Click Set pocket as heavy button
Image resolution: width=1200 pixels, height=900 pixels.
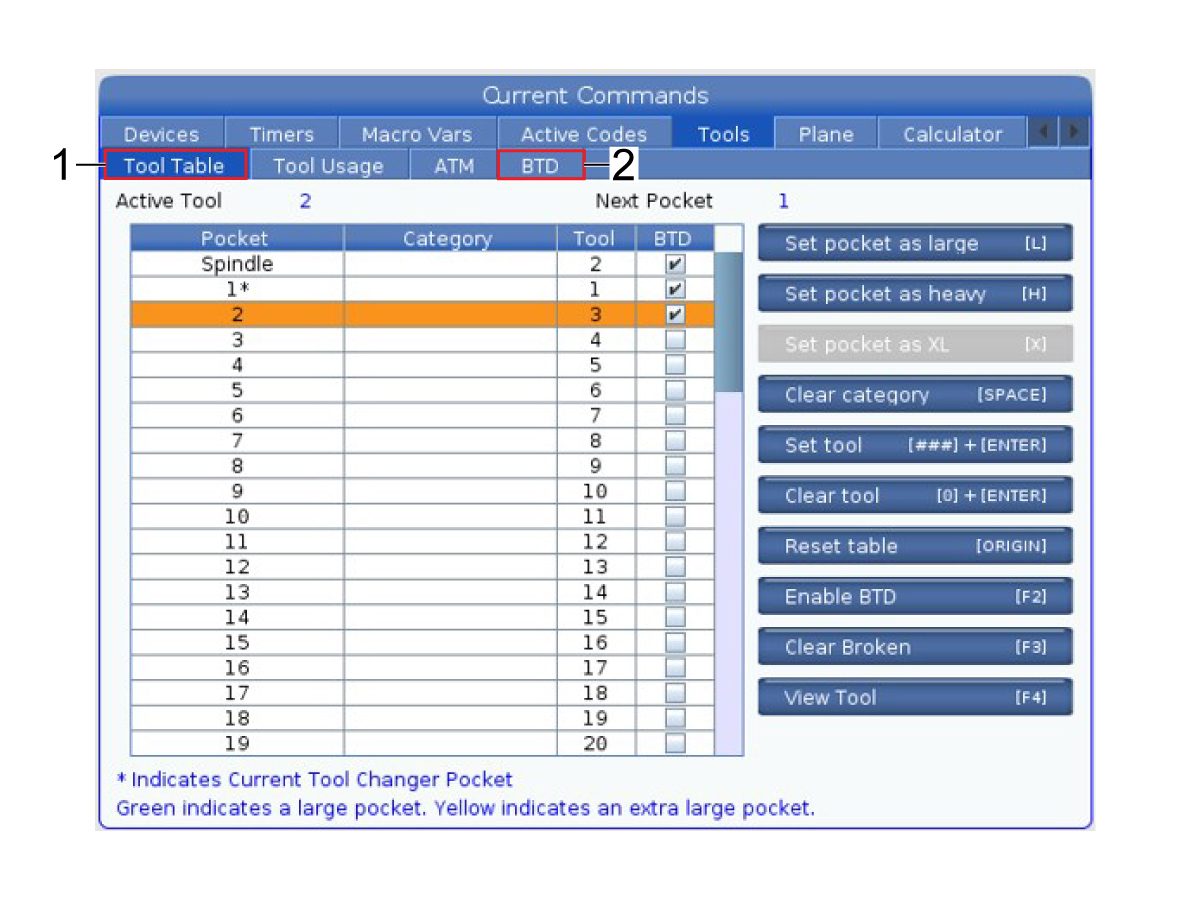[915, 294]
